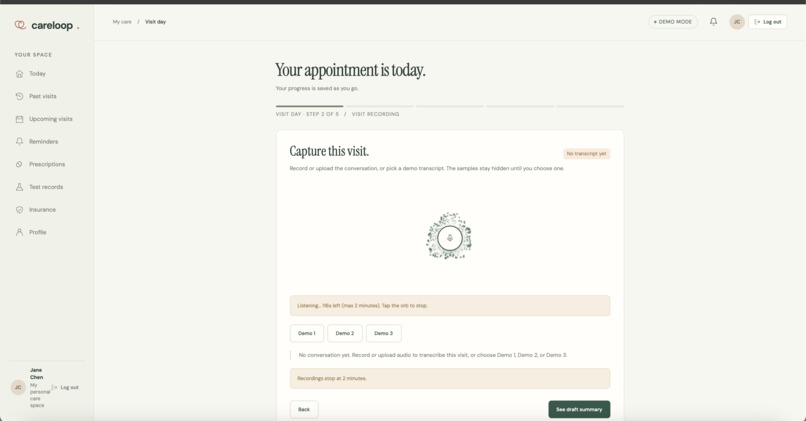Open Prescriptions page
806x421 pixels.
[x=47, y=164]
